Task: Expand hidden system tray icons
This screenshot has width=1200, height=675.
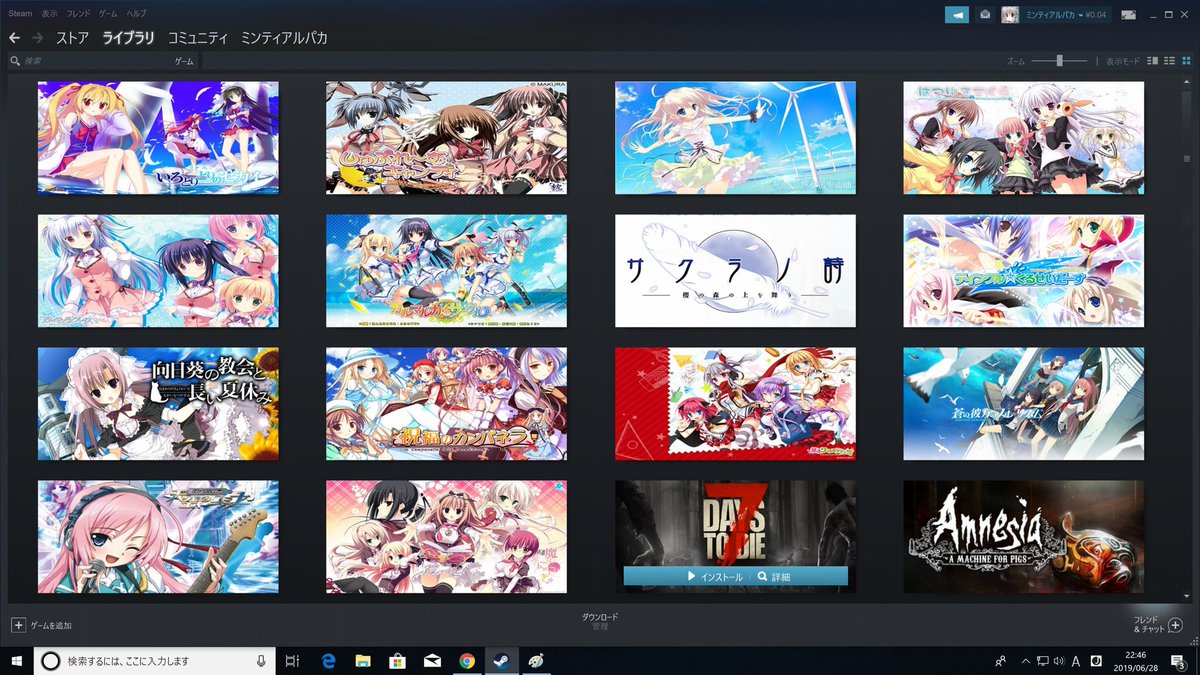Action: point(1026,660)
